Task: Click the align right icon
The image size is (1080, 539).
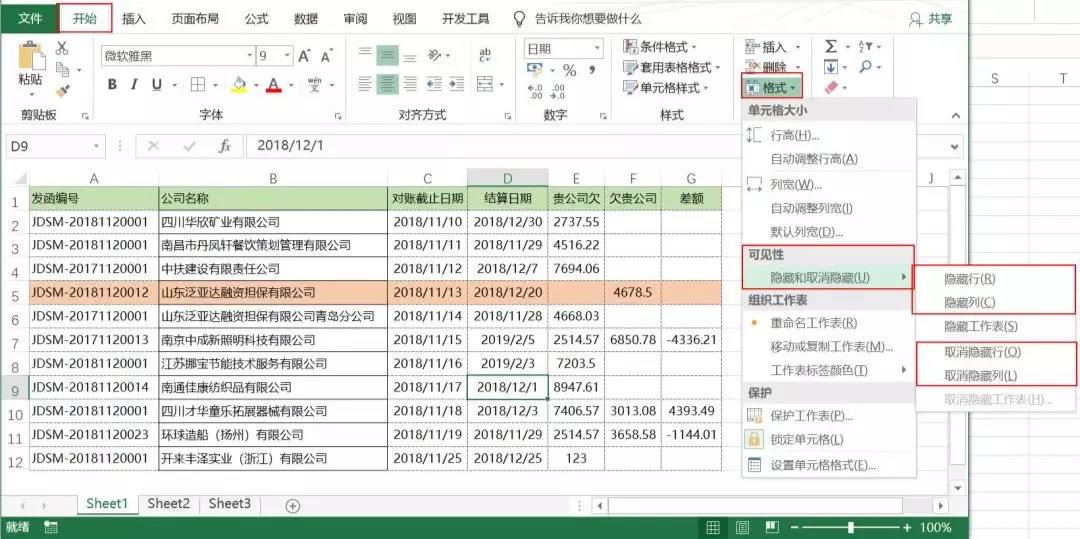Action: 410,85
